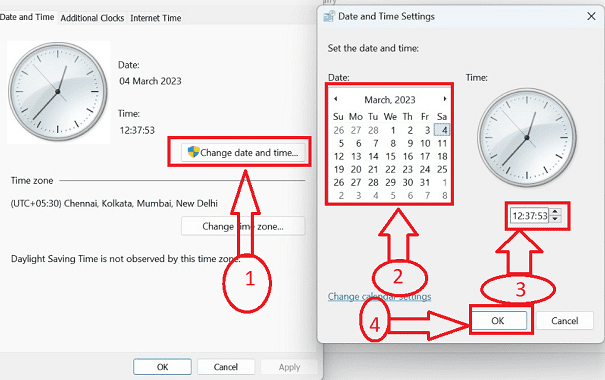Decrease time with the down spinner arrow

tap(555, 219)
